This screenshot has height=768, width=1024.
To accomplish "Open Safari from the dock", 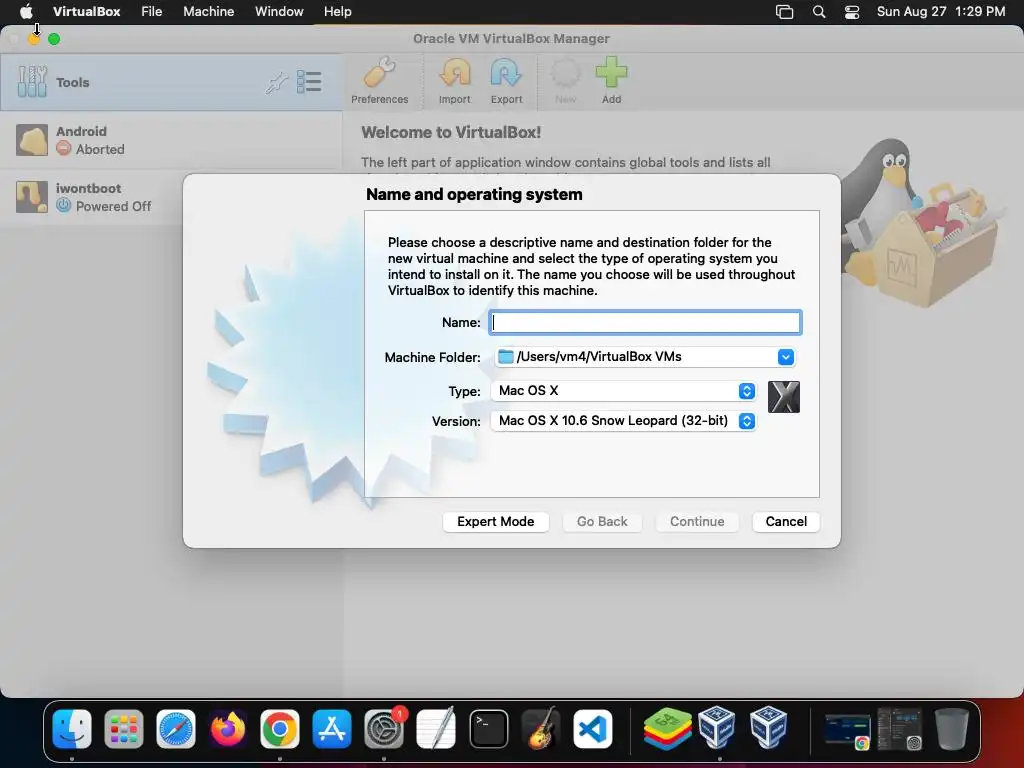I will tap(176, 729).
